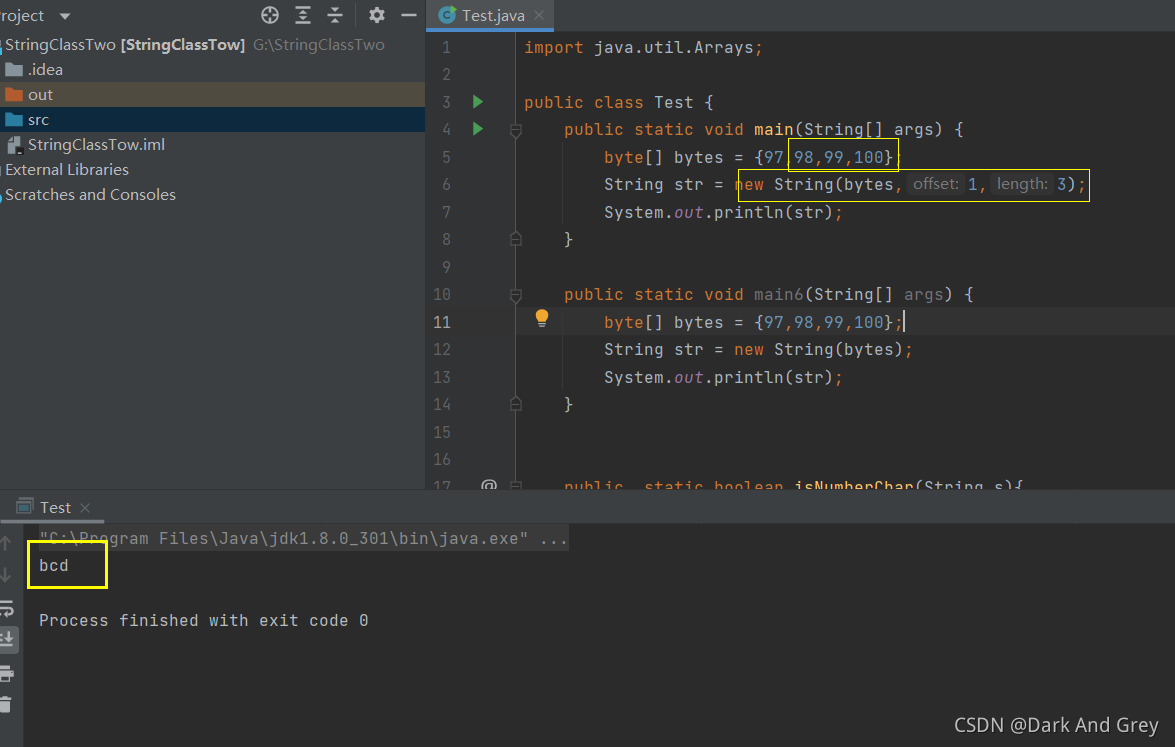The height and width of the screenshot is (747, 1175).
Task: Click the locate/select opened file target icon
Action: [270, 15]
